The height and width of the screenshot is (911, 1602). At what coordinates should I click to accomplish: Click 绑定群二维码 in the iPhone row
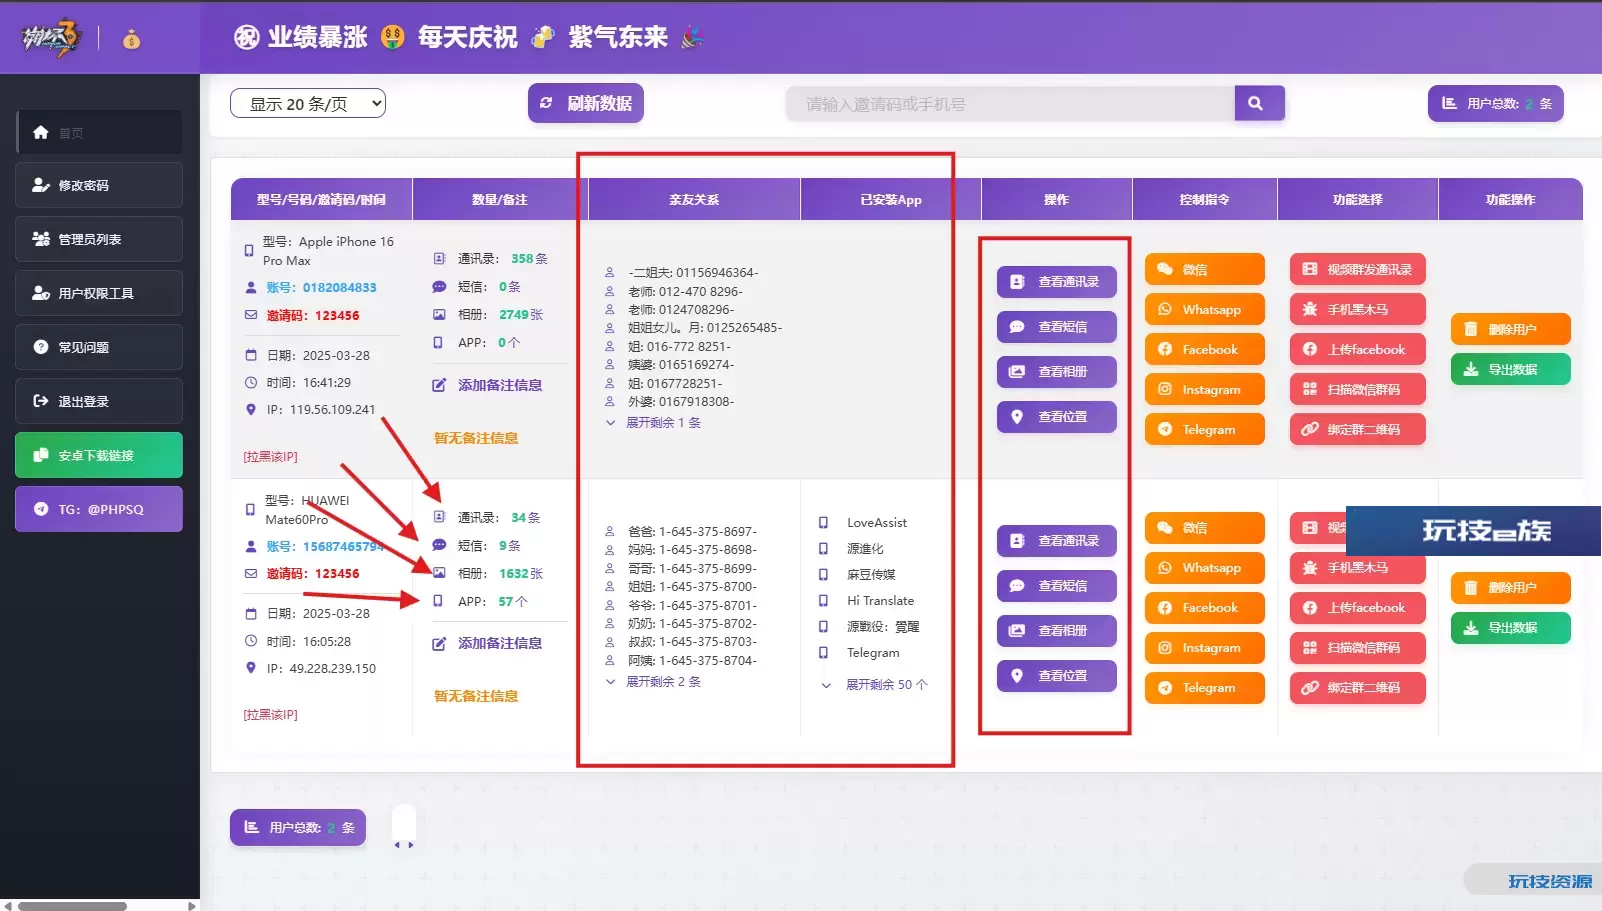click(x=1357, y=429)
